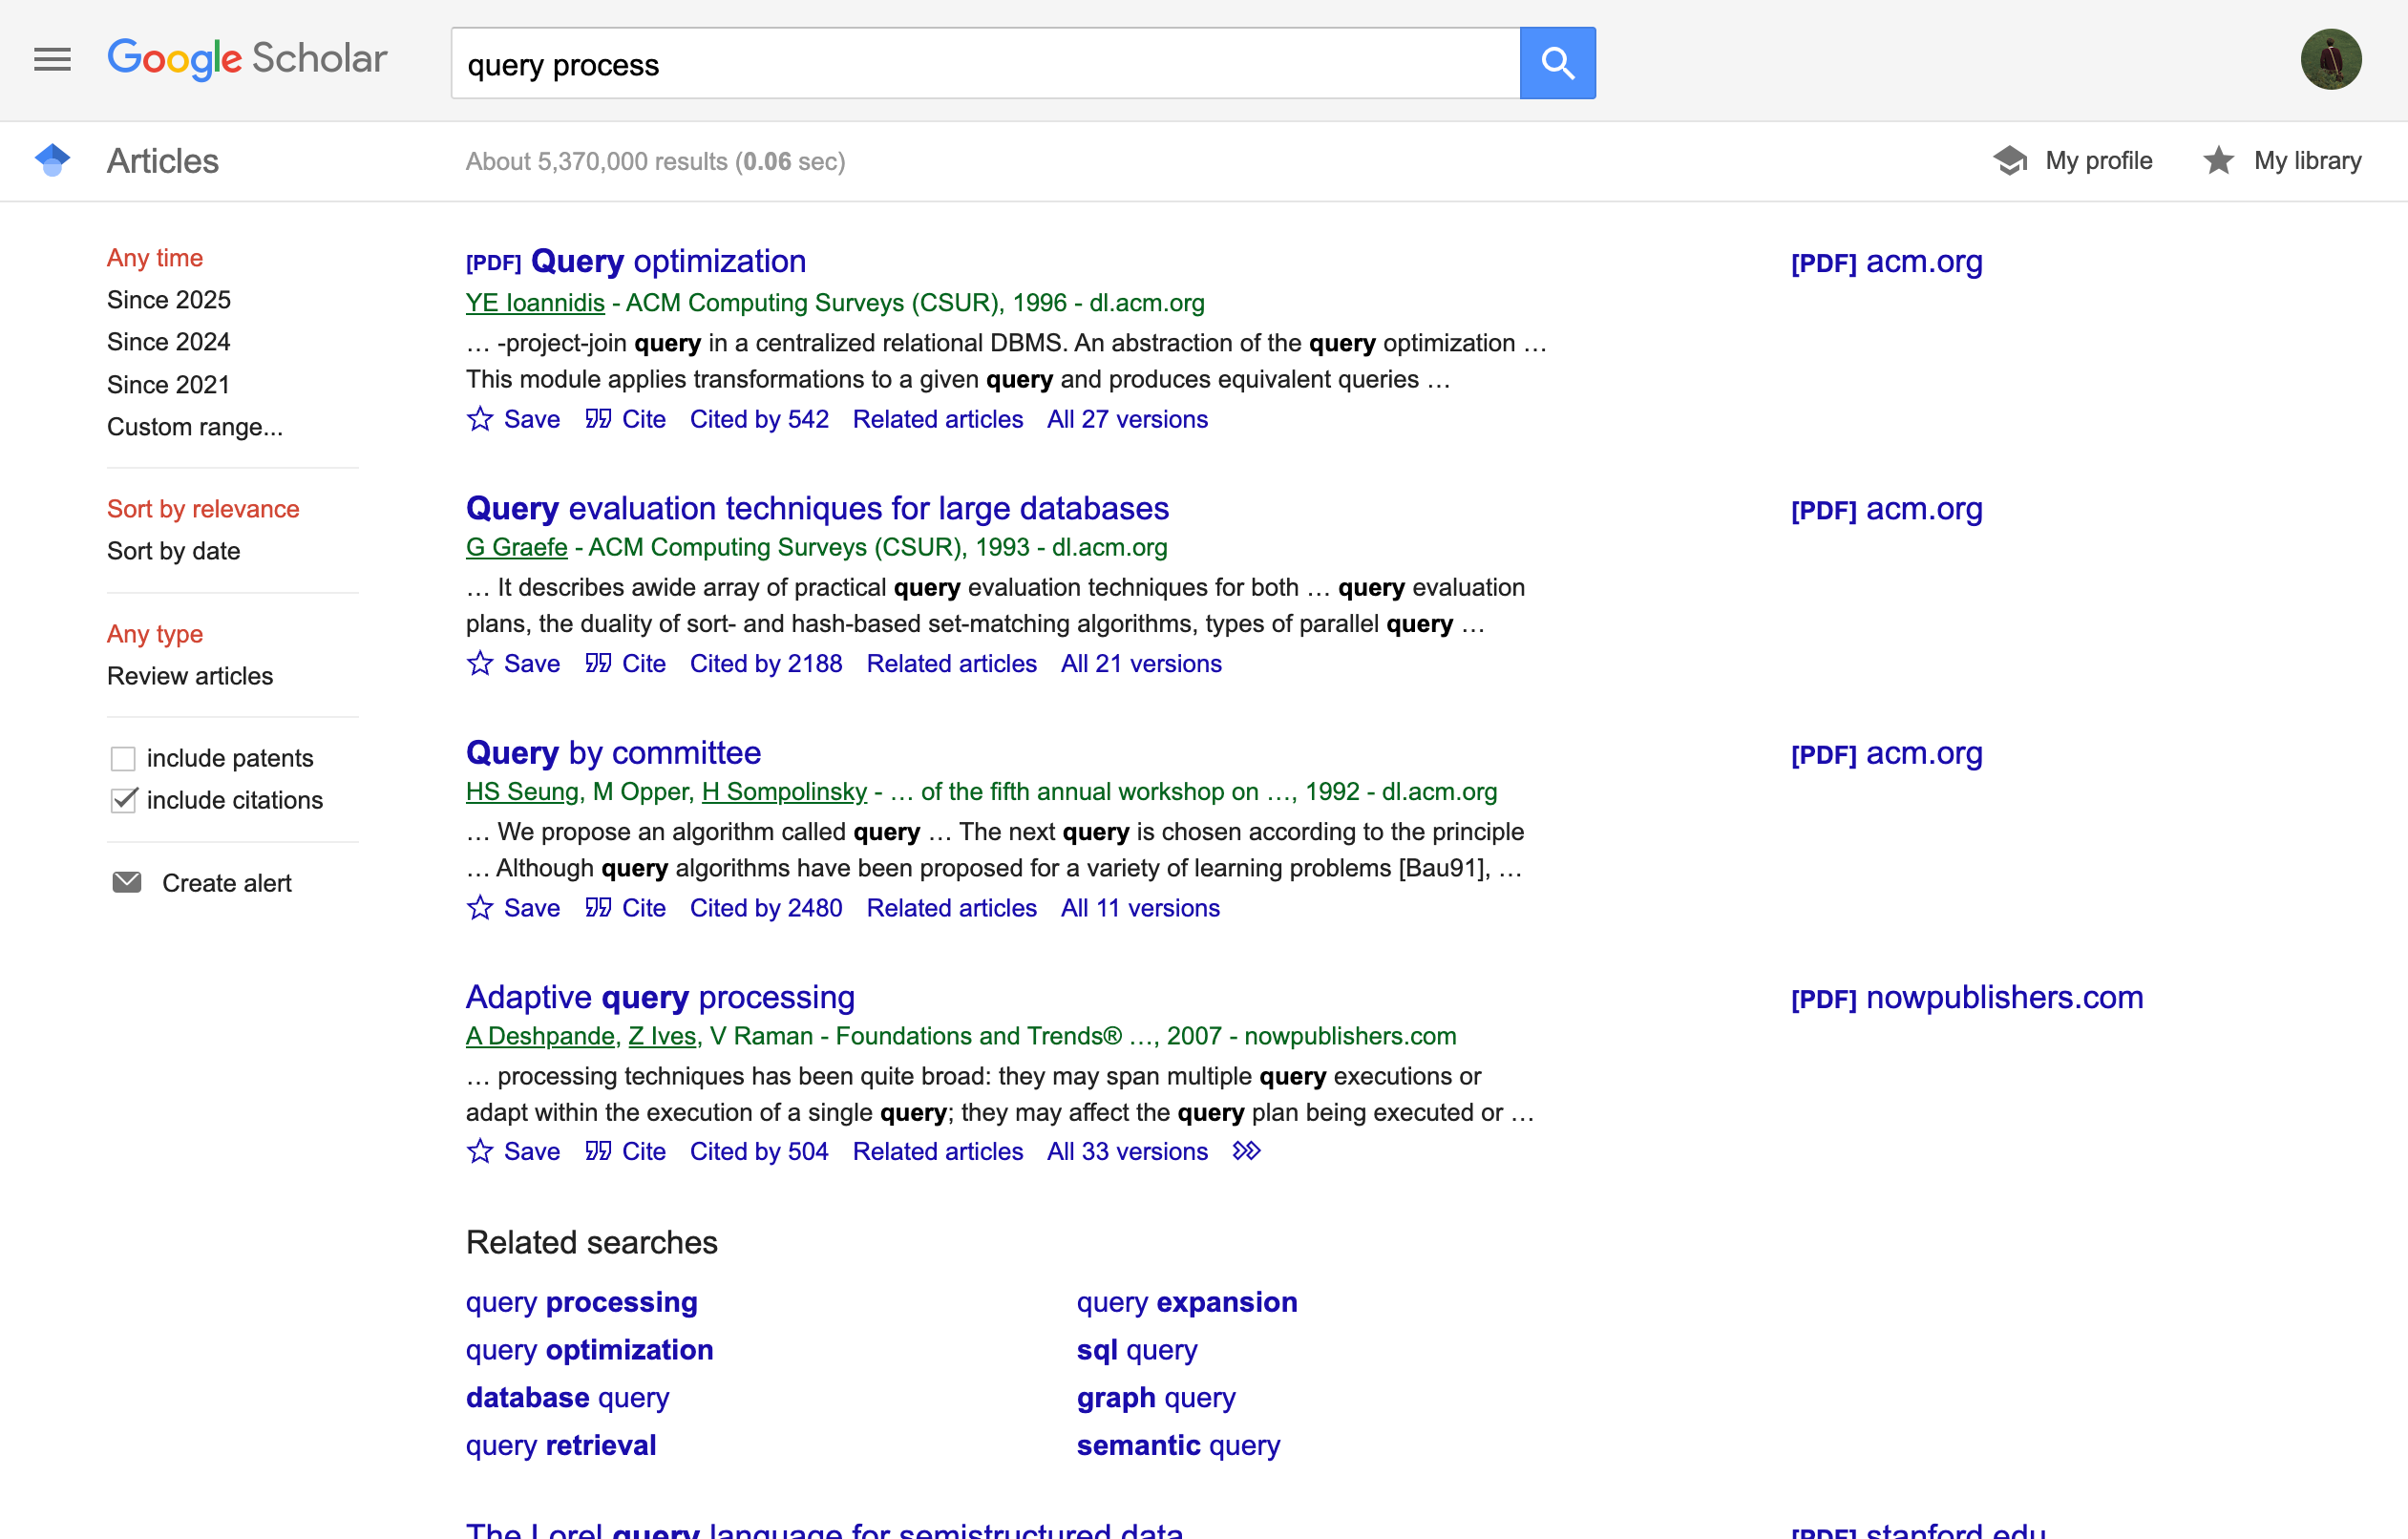Open the Custom range date filter
The height and width of the screenshot is (1539, 2408).
(x=194, y=427)
